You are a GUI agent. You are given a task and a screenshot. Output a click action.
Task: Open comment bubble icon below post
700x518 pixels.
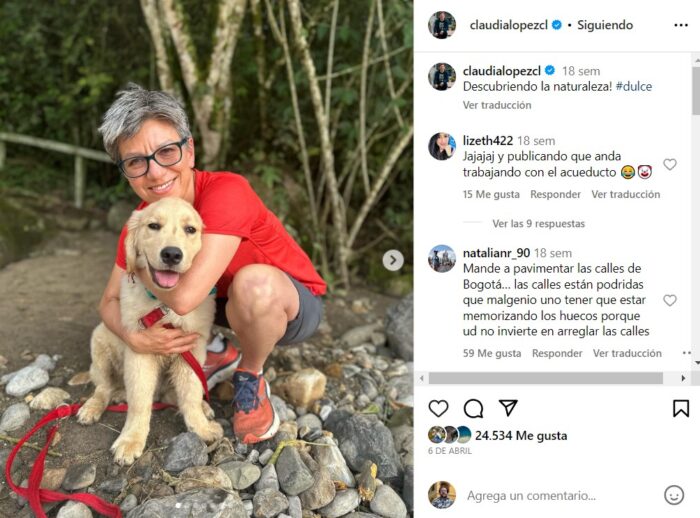(473, 409)
